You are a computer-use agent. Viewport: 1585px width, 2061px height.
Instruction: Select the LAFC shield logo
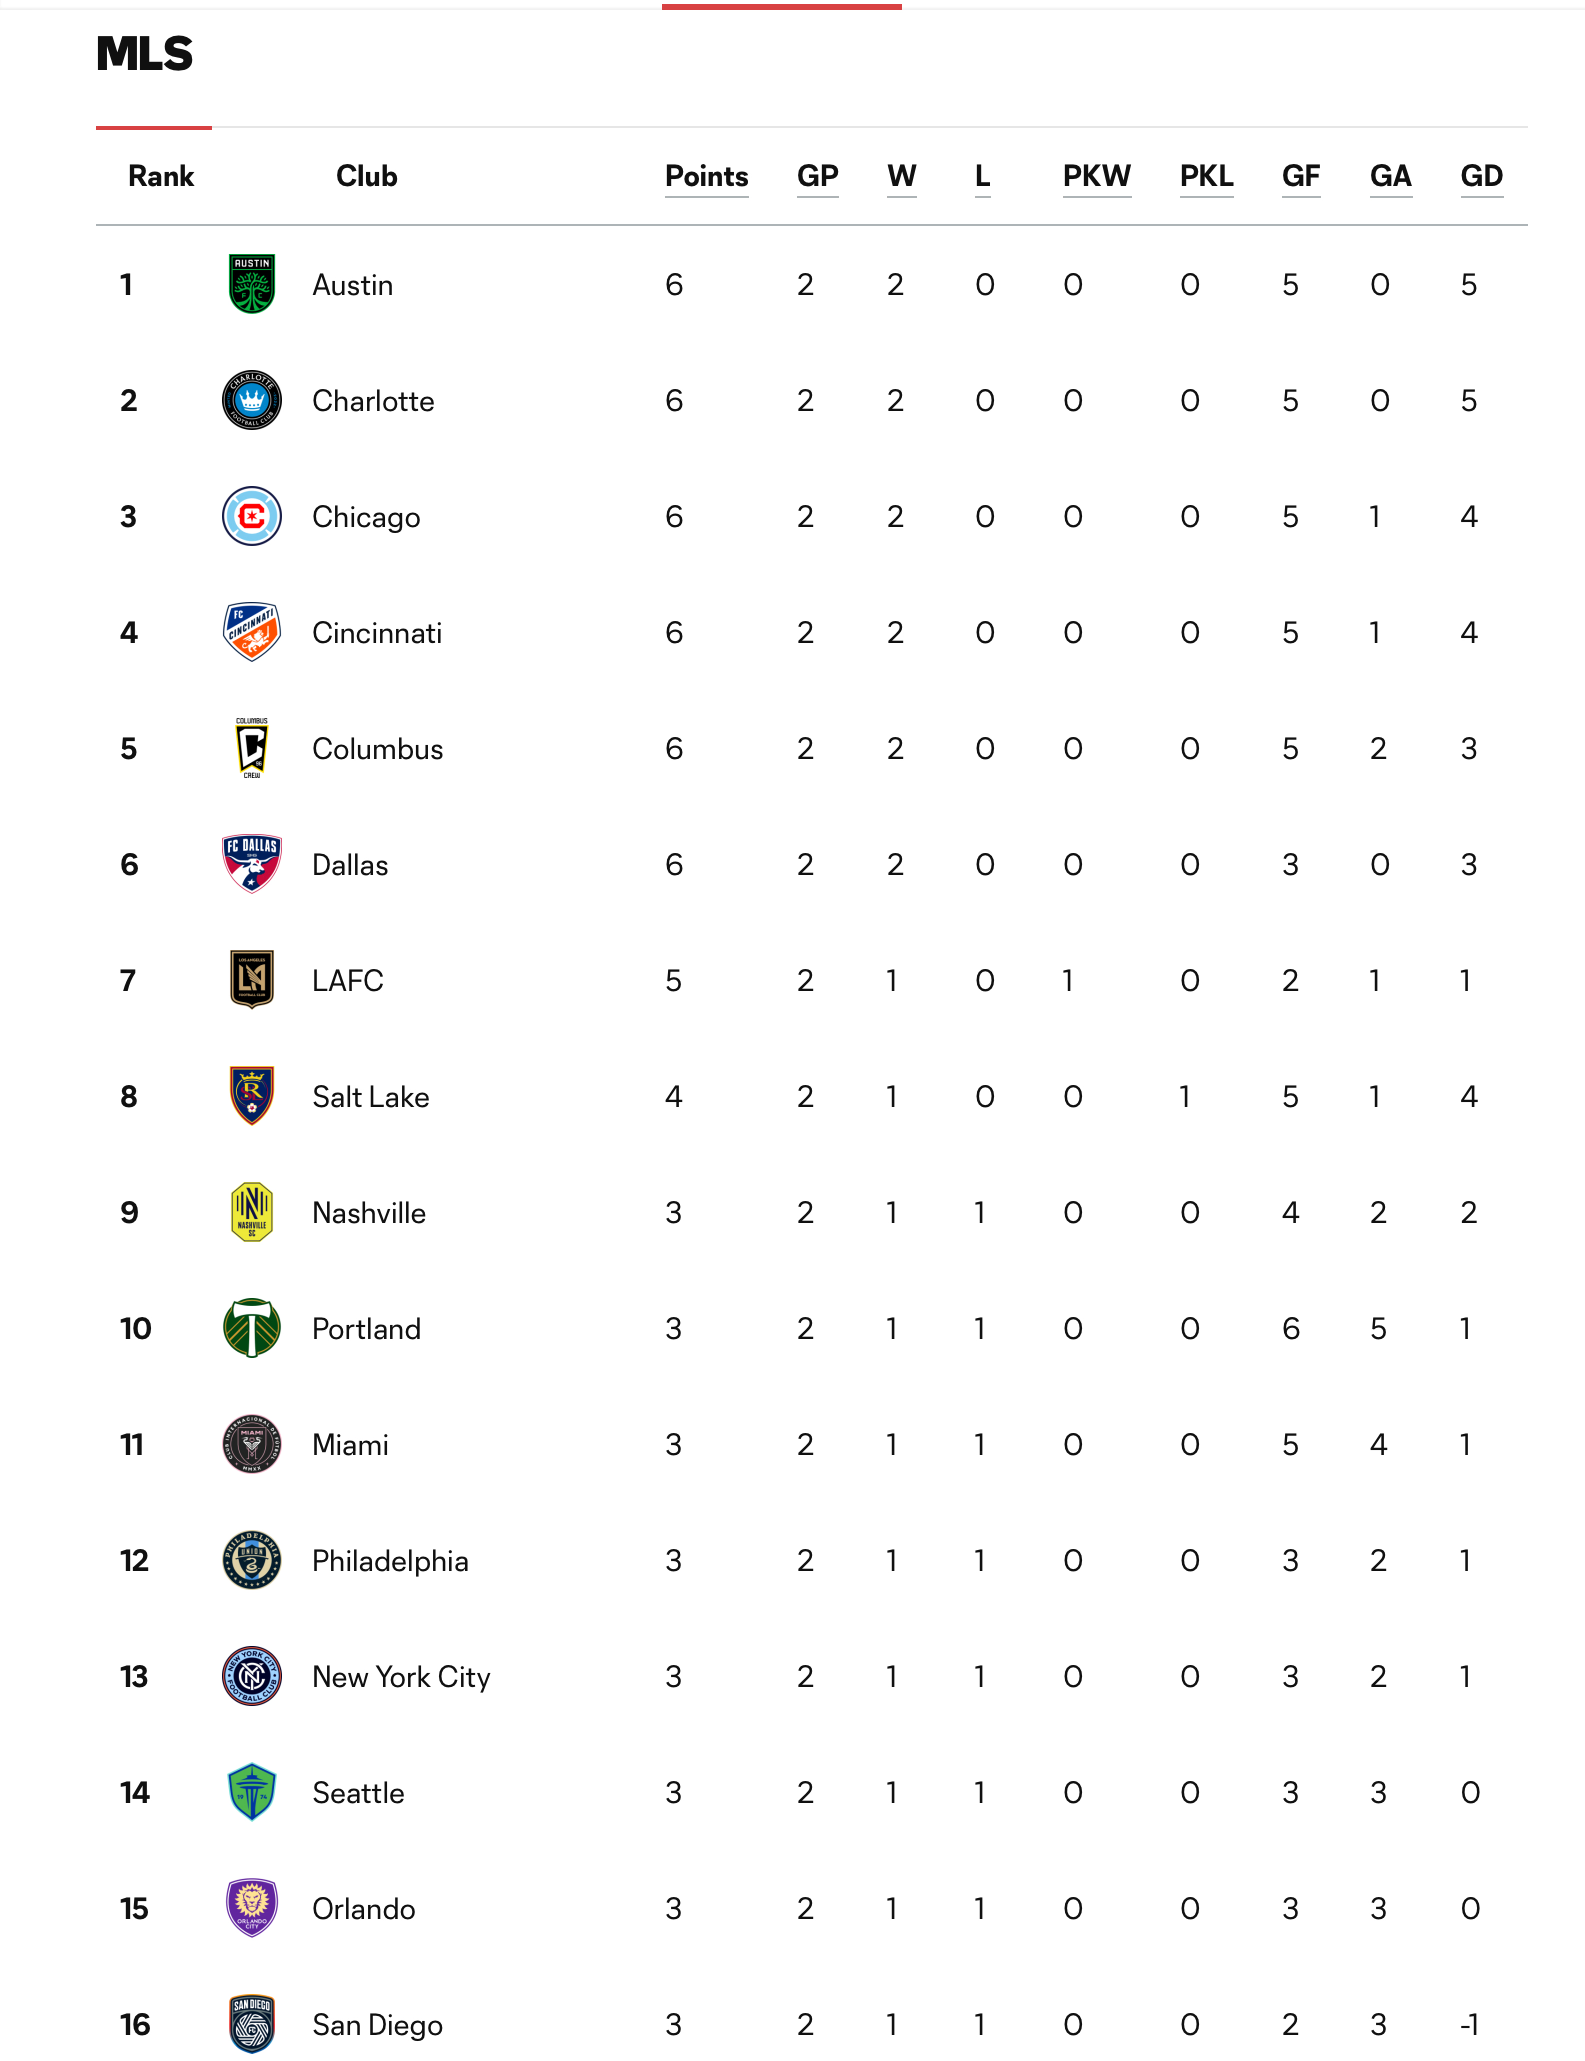pos(252,980)
